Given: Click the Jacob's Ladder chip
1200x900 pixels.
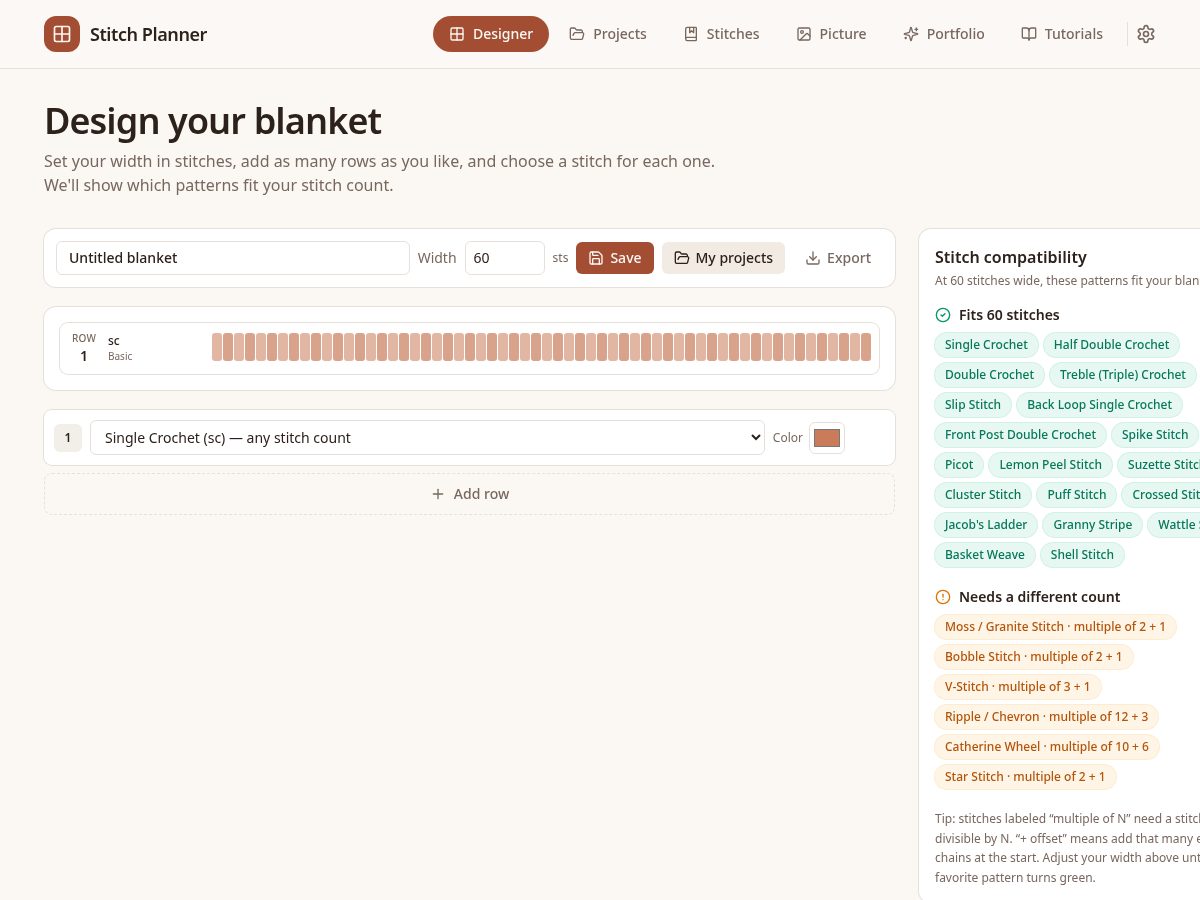Looking at the screenshot, I should [x=986, y=525].
